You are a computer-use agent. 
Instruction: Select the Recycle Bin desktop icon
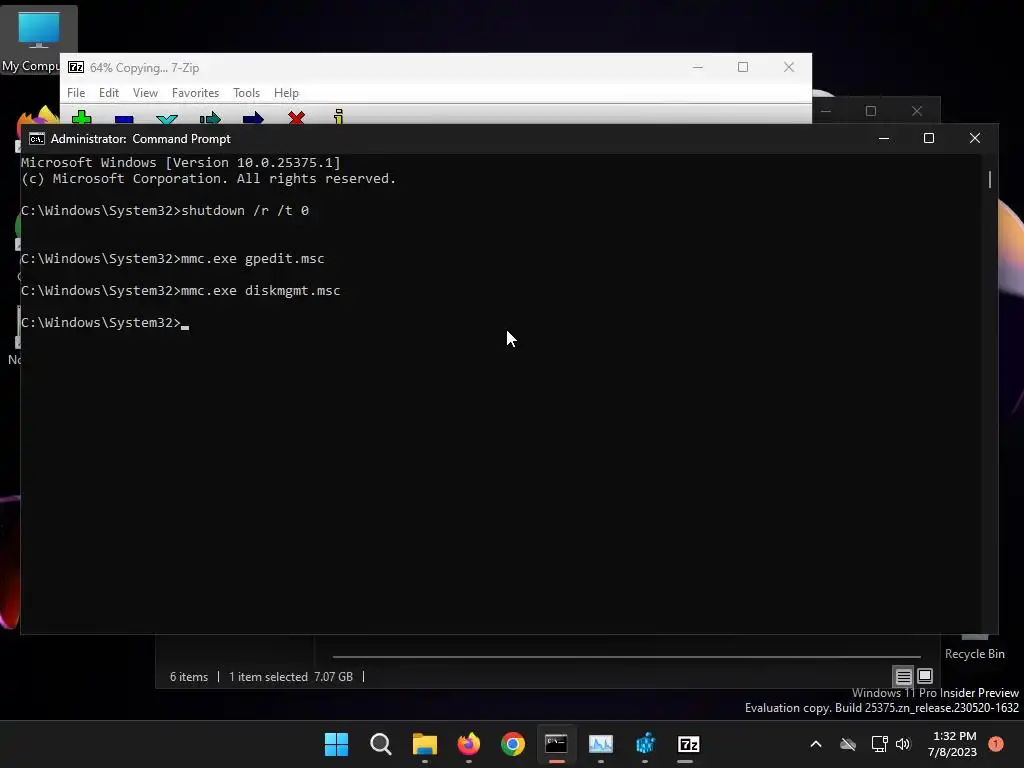tap(974, 649)
